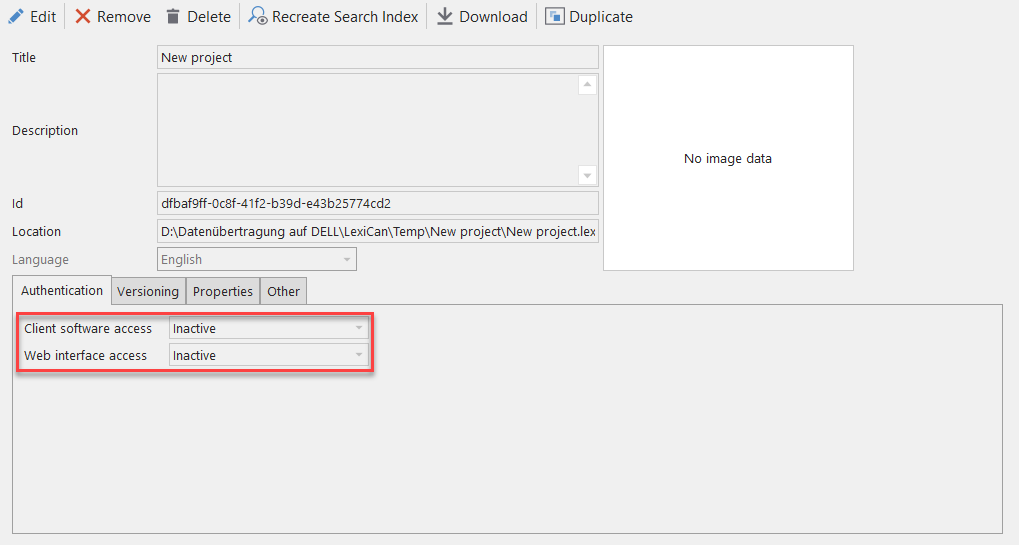This screenshot has width=1019, height=545.
Task: Click the red X Remove icon
Action: point(83,16)
